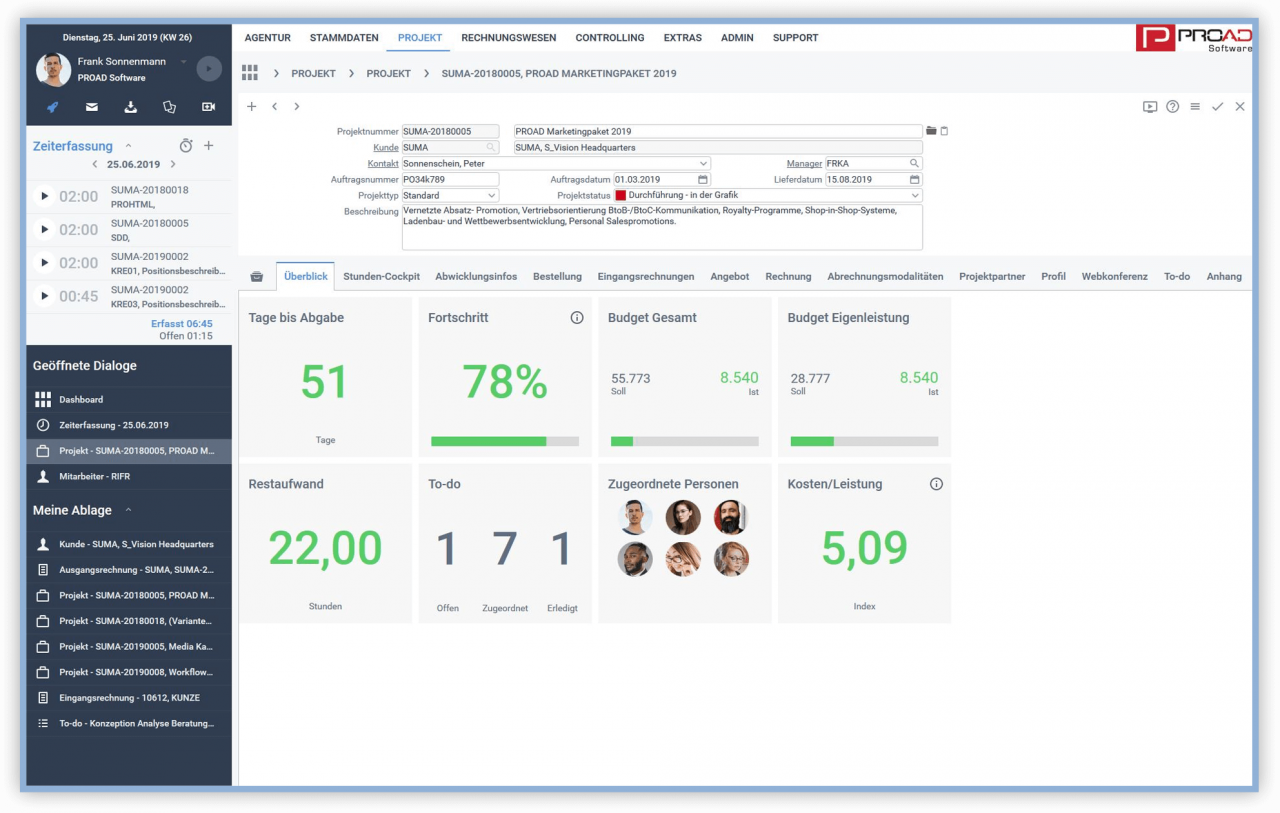Screen dimensions: 1280x813
Task: Collapse the Meine Ablage section
Action: [x=128, y=510]
